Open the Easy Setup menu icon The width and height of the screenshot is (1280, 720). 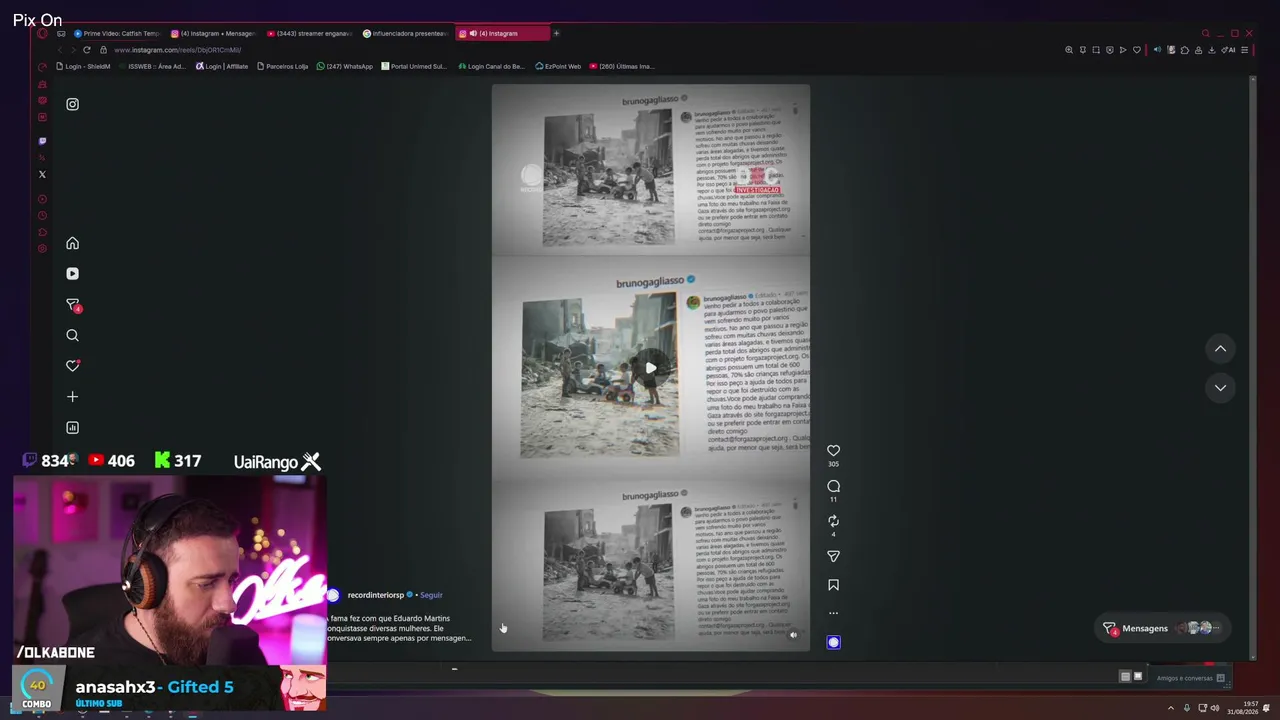(x=1244, y=50)
